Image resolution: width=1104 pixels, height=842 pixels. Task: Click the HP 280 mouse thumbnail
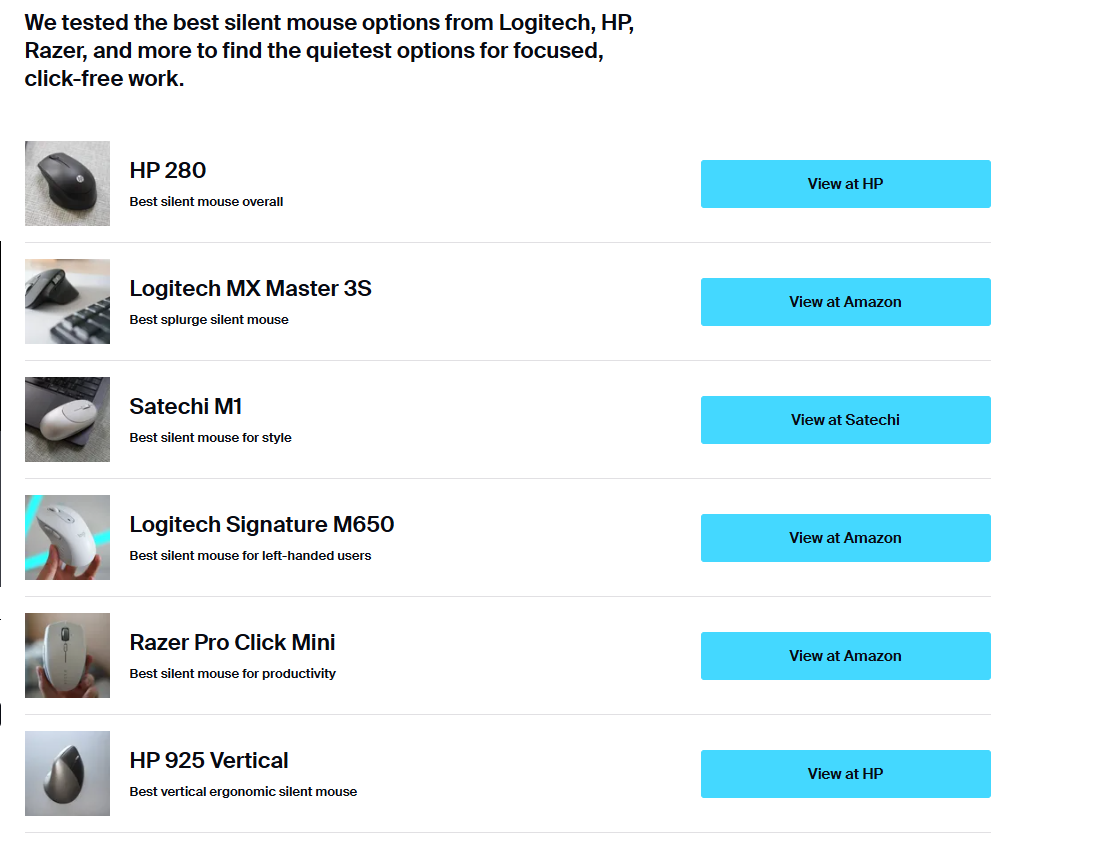click(67, 183)
